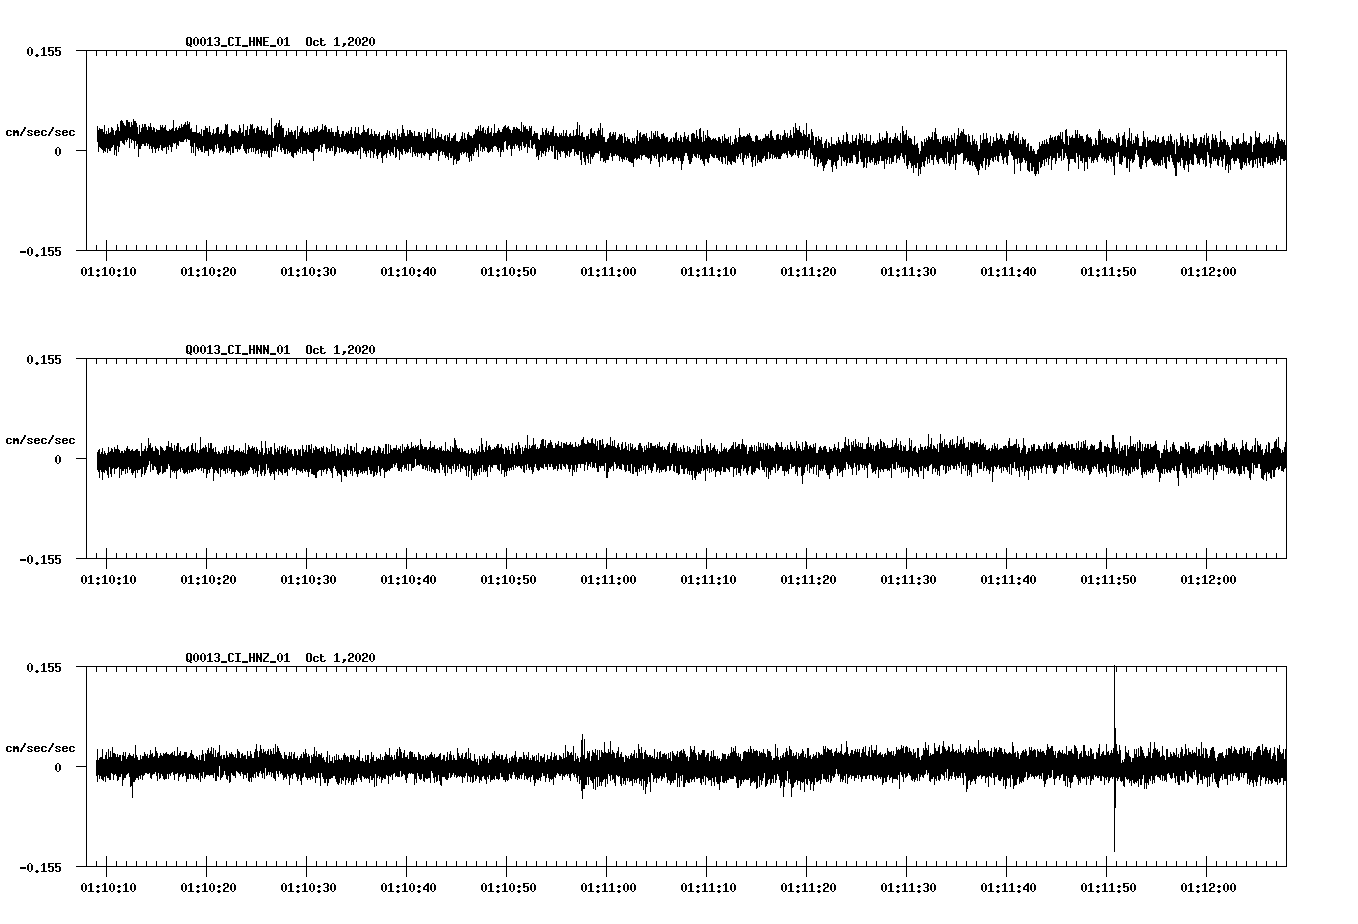Click the cm/sec/sec axis label on HNZ plot

coord(40,747)
